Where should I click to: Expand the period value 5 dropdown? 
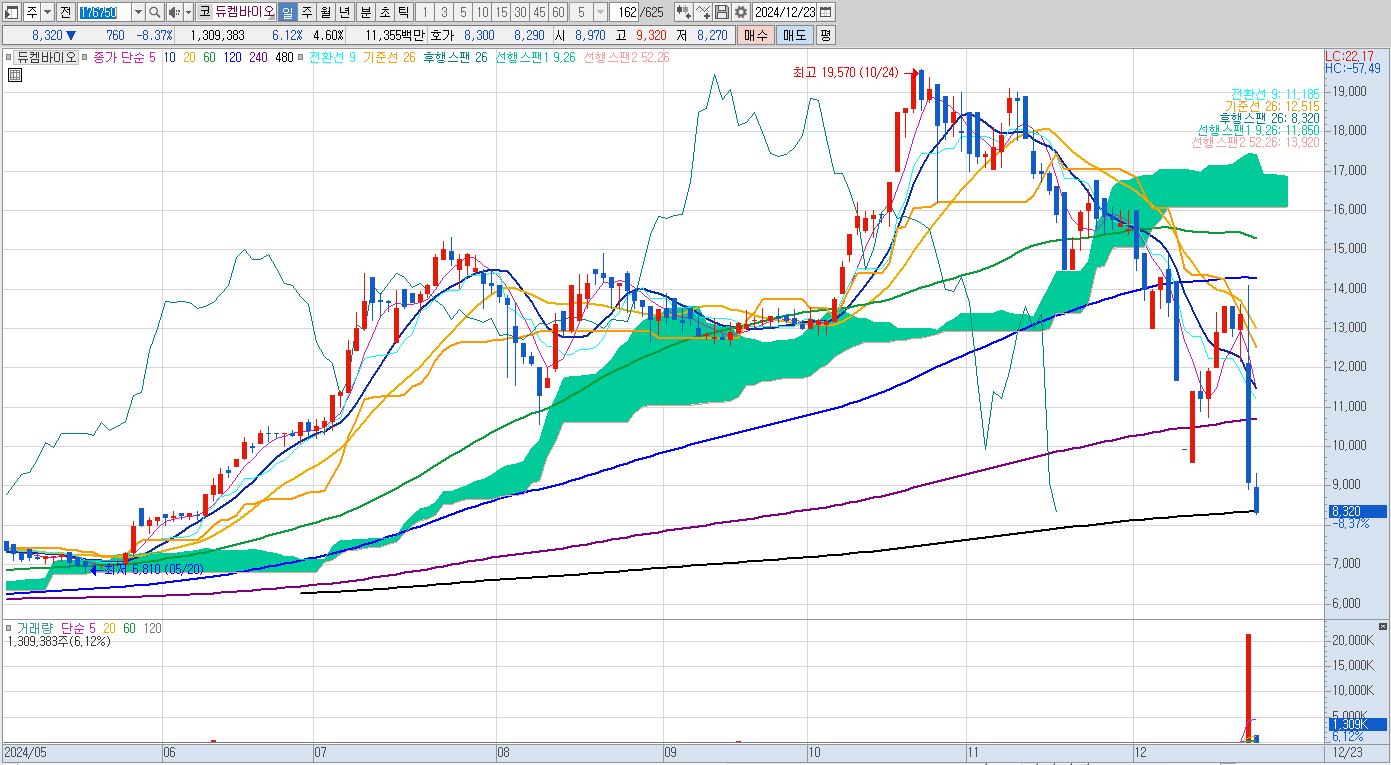(x=600, y=12)
